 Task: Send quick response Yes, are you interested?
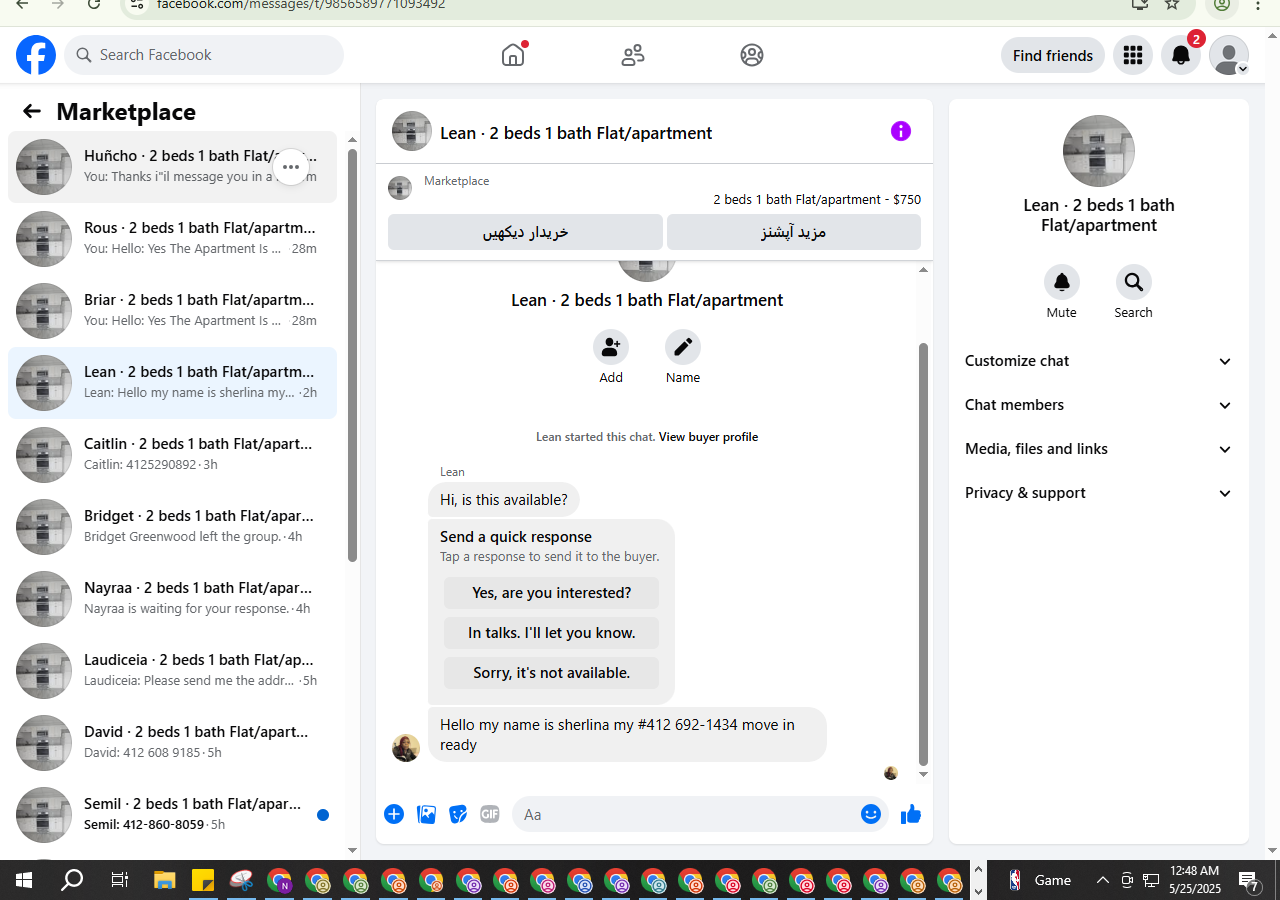[552, 593]
